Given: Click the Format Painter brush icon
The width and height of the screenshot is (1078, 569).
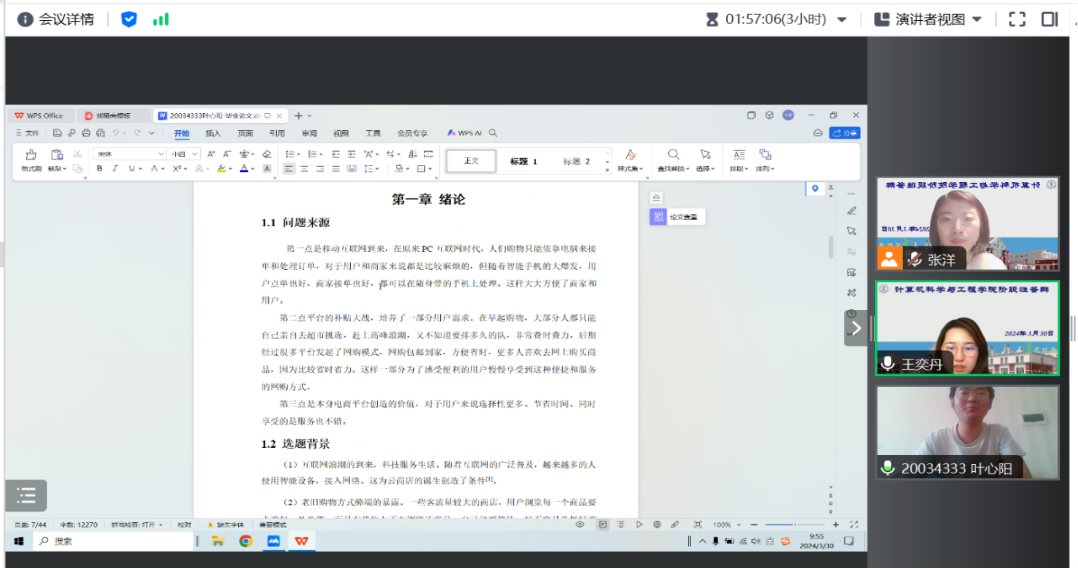Looking at the screenshot, I should 31,155.
